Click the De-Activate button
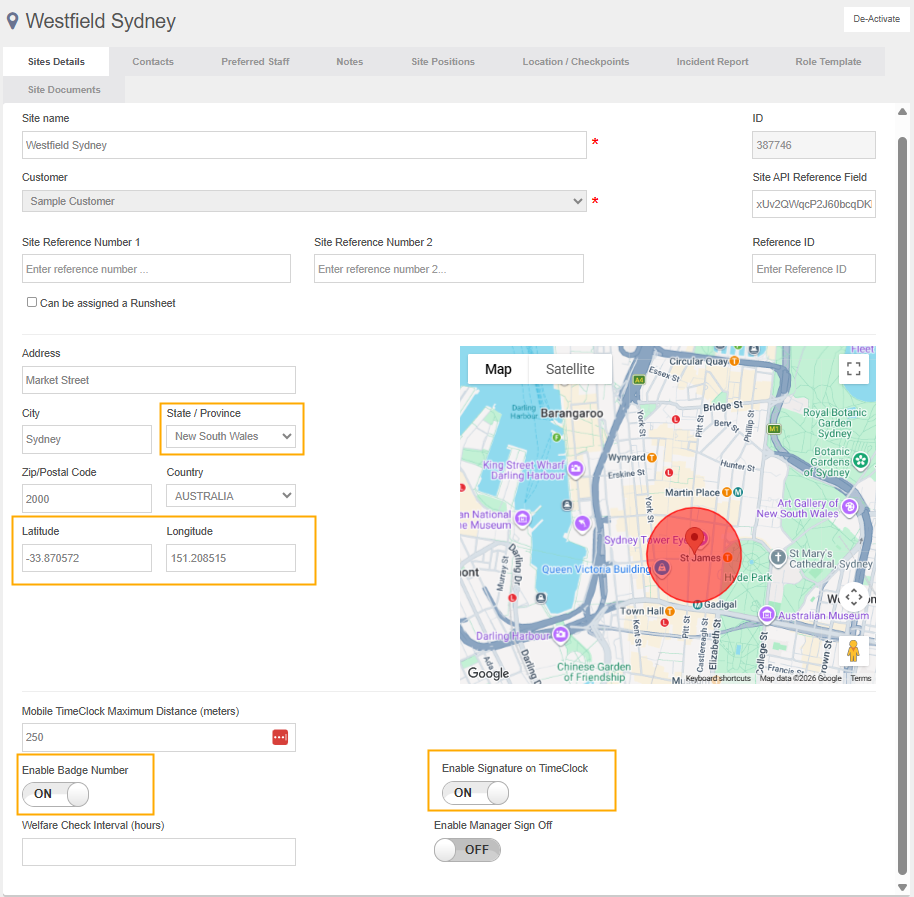Viewport: 914px width, 897px height. point(876,19)
